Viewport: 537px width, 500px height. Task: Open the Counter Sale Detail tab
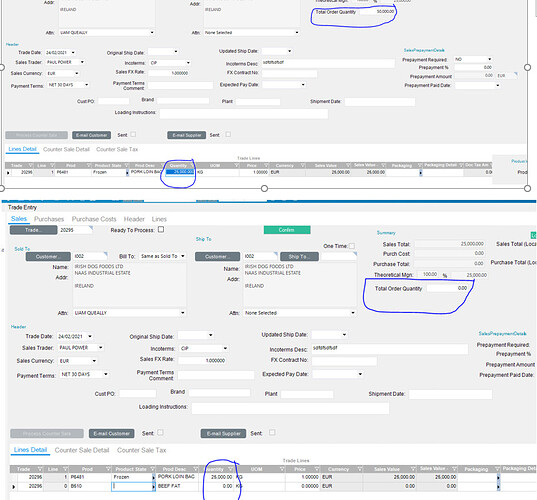[x=82, y=450]
